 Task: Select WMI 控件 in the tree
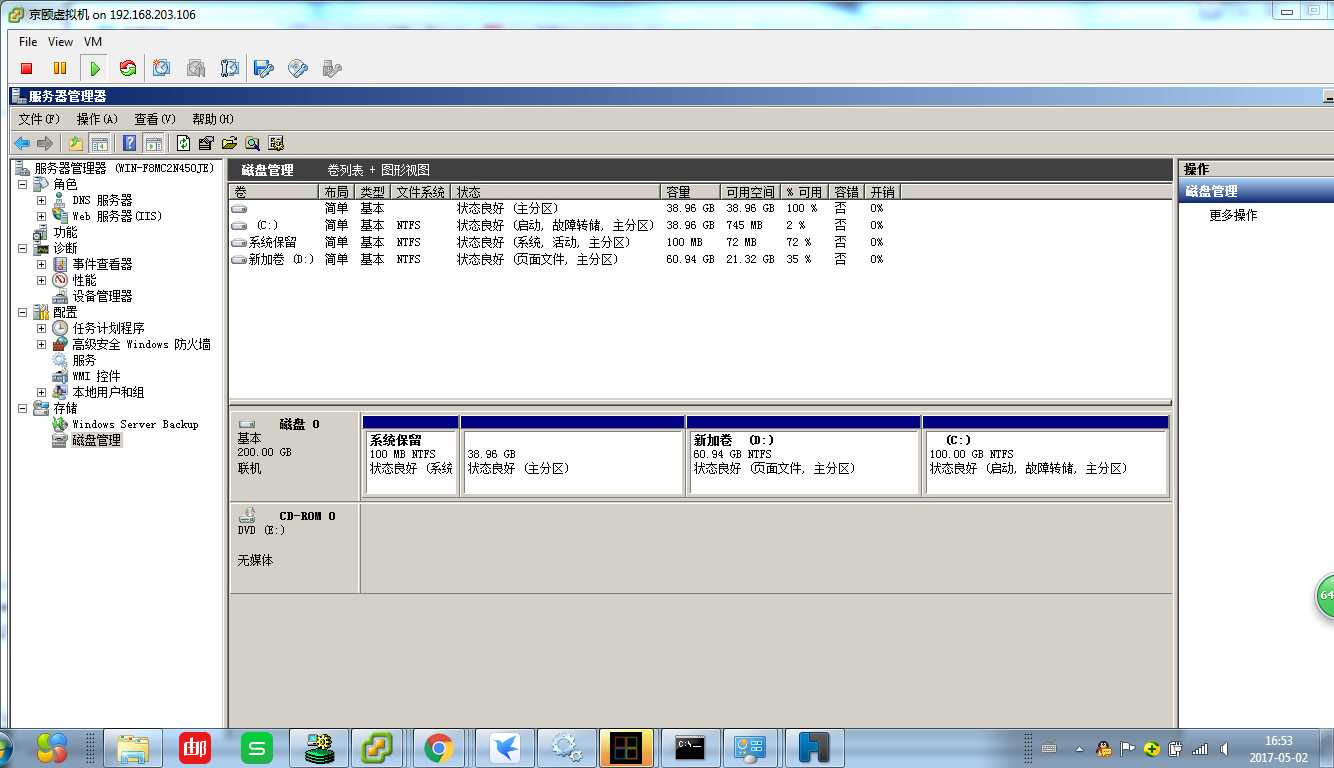[x=96, y=376]
